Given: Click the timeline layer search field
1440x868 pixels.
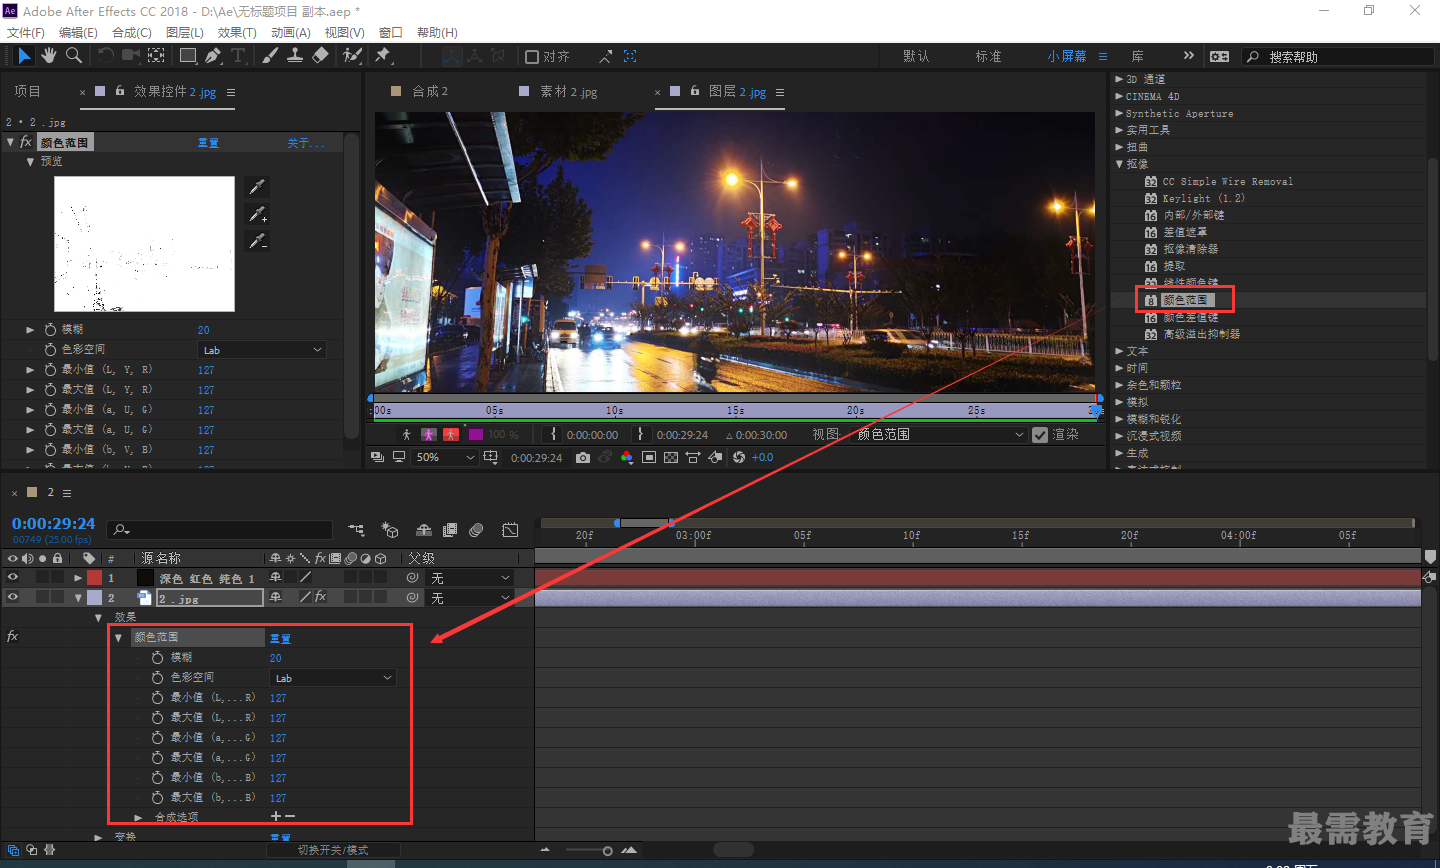Looking at the screenshot, I should [x=220, y=530].
